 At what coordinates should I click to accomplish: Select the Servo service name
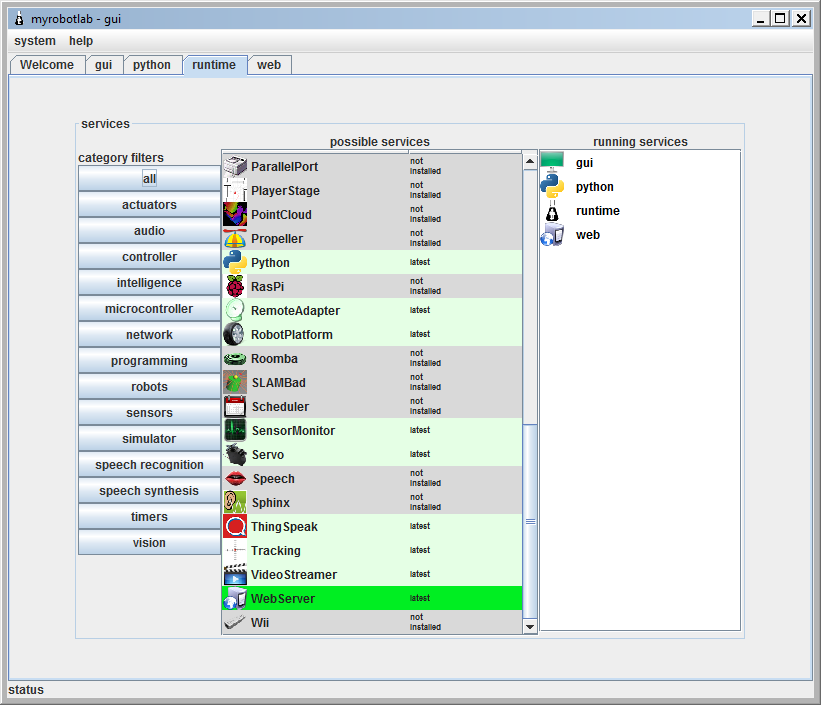click(268, 455)
